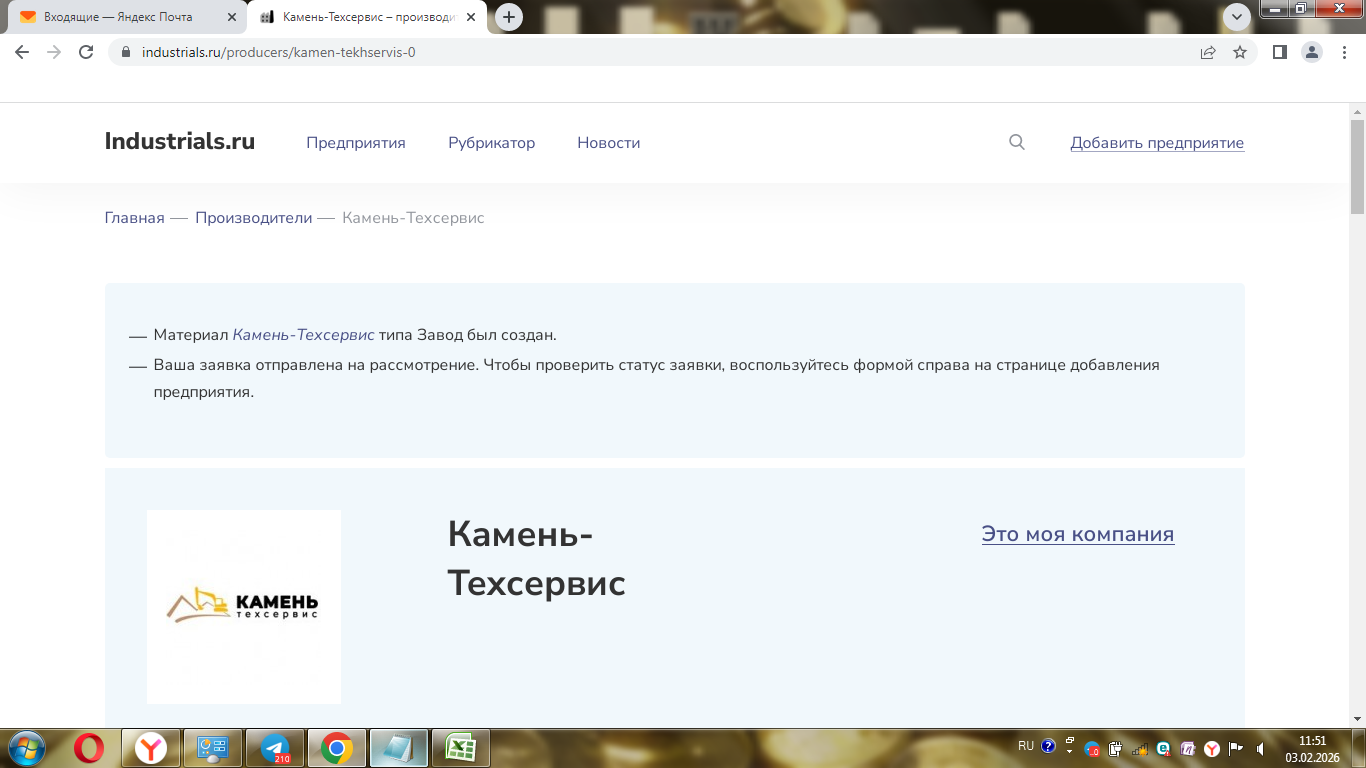This screenshot has width=1366, height=768.
Task: Go back to the previous page in Chrome
Action: [x=22, y=52]
